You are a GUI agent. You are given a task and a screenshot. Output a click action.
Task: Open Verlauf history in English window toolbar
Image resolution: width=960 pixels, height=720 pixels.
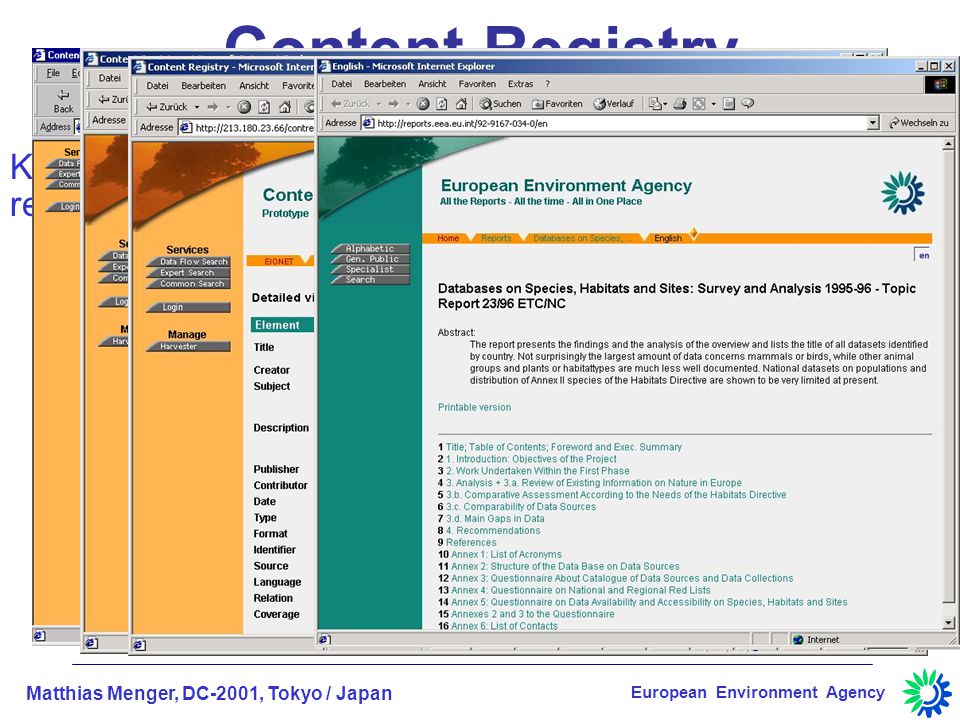(x=614, y=103)
